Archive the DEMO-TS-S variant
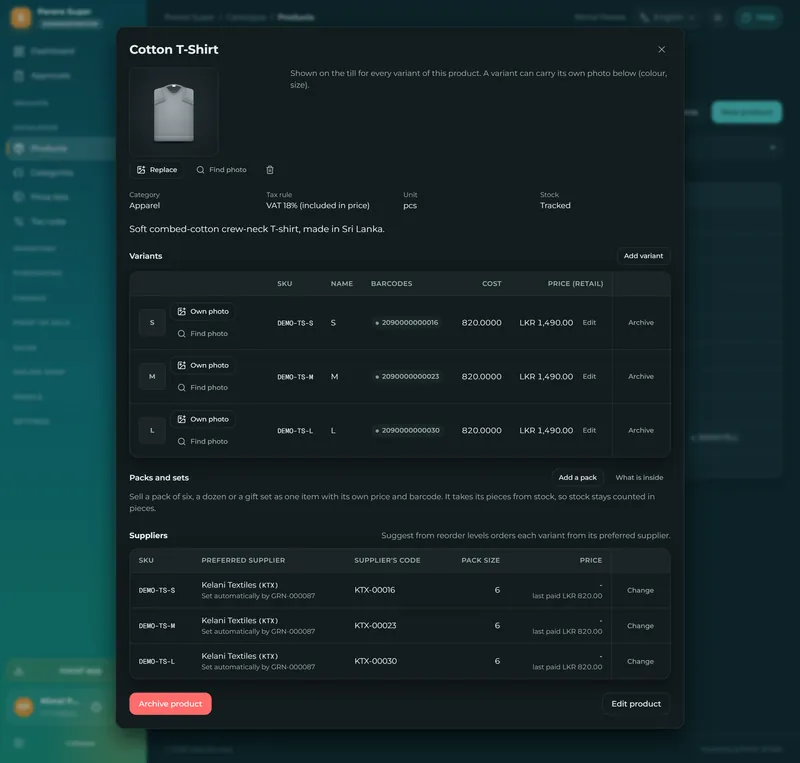800x763 pixels. click(641, 323)
